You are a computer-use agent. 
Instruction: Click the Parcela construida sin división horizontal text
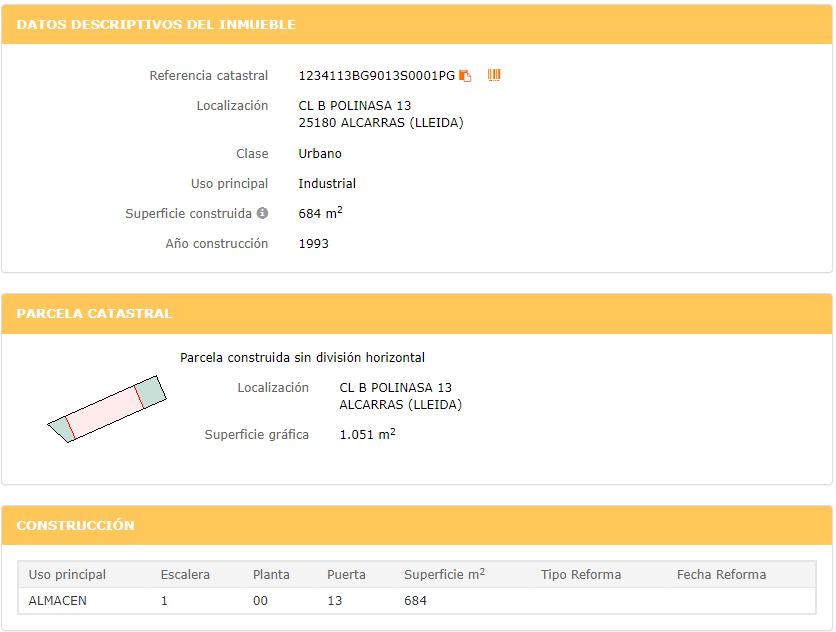[x=302, y=358]
